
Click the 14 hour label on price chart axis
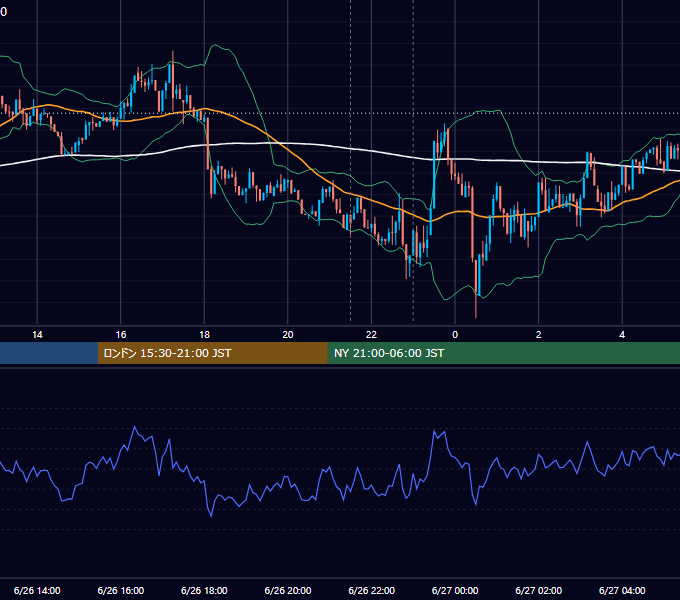(37, 335)
